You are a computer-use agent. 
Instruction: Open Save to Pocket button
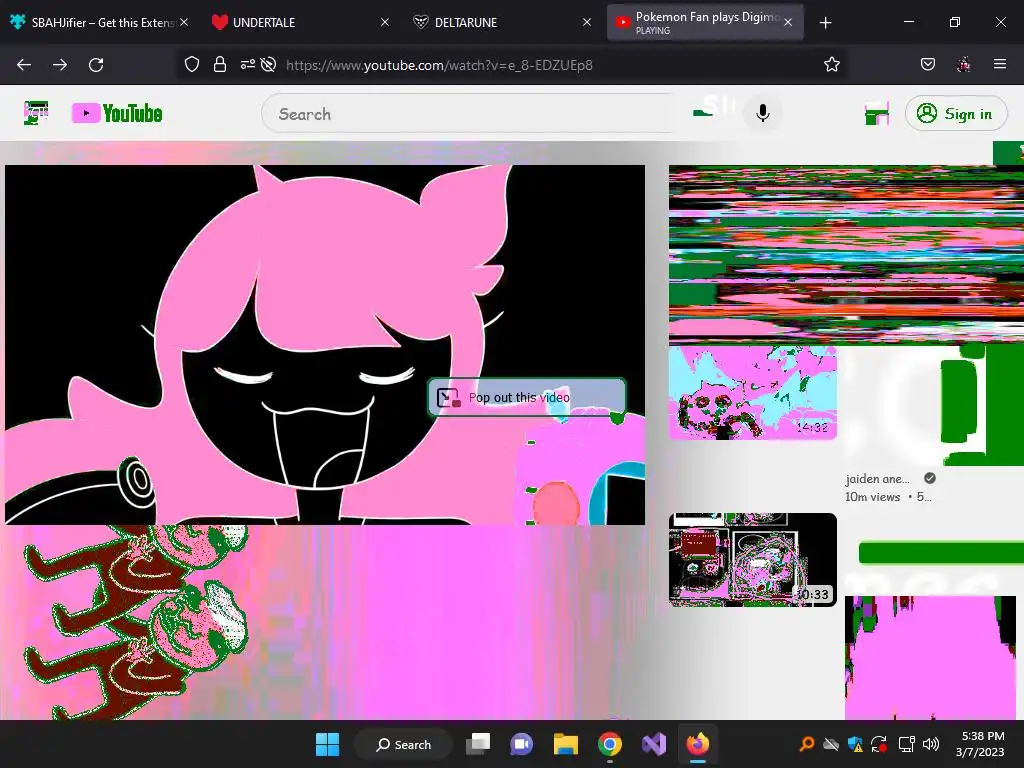coord(927,64)
